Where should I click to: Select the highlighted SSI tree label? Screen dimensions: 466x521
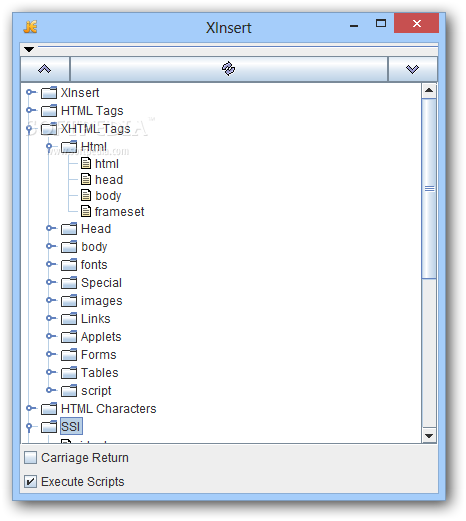click(x=71, y=426)
